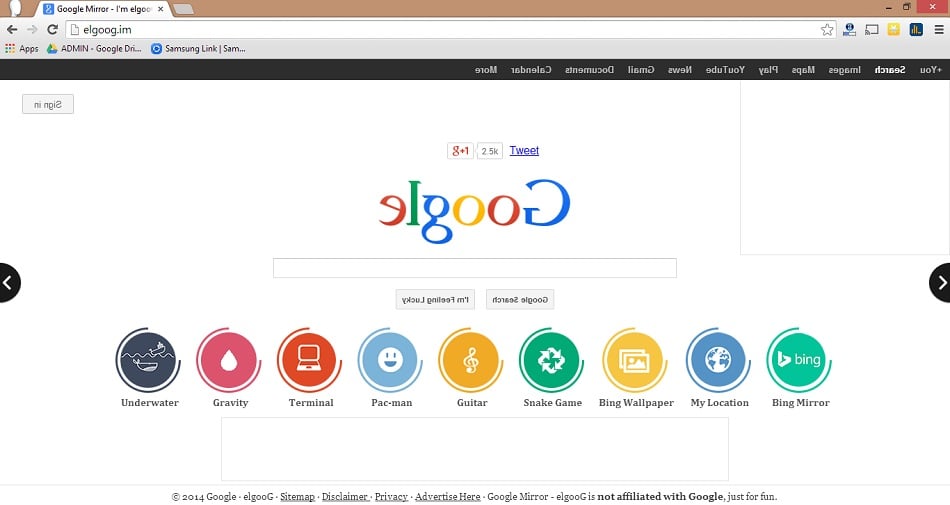This screenshot has height=505, width=950.
Task: Reload the elgoog.im page
Action: tap(53, 29)
